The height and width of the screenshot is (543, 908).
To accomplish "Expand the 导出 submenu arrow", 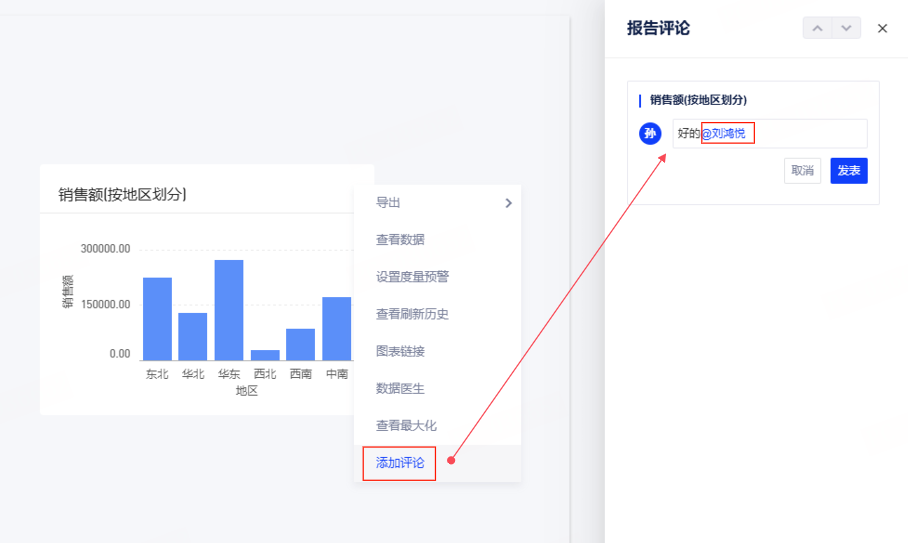I will point(508,203).
